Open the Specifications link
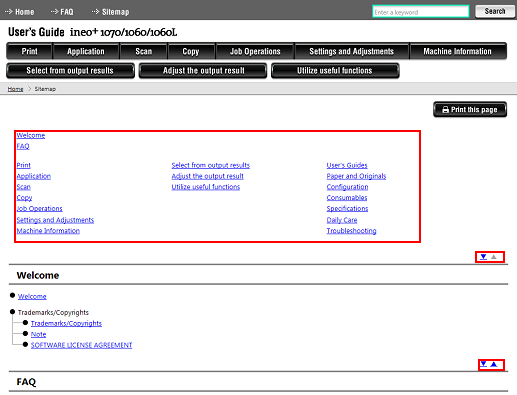Image resolution: width=517 pixels, height=395 pixels. point(347,209)
